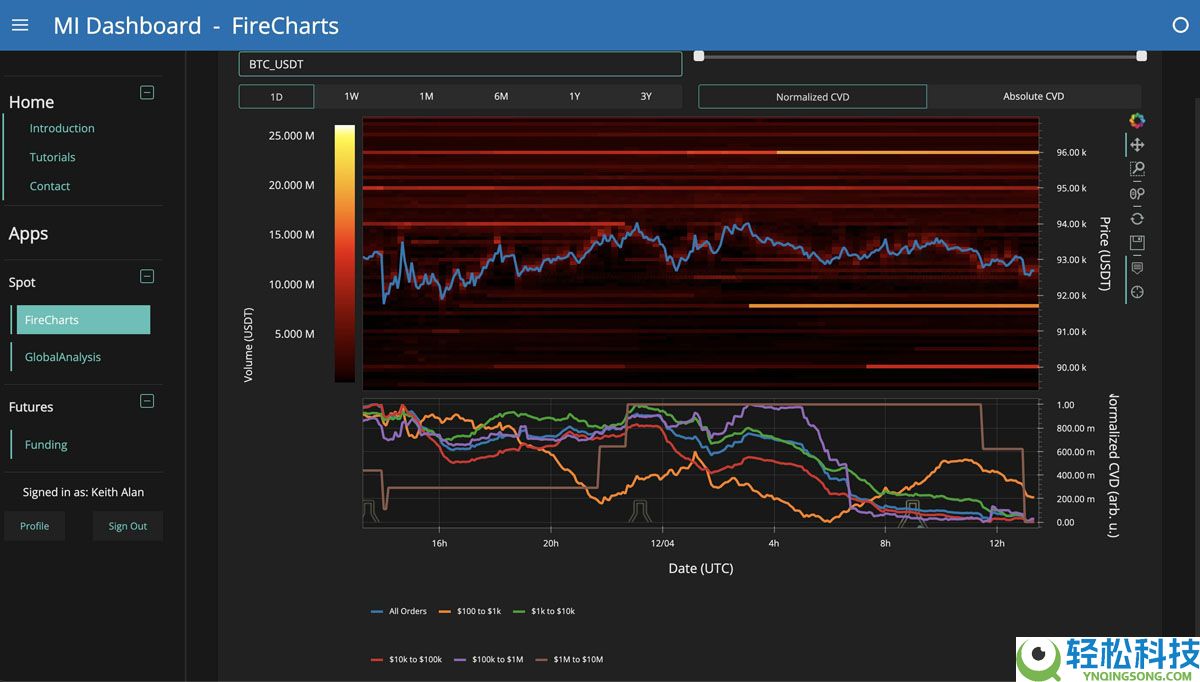The height and width of the screenshot is (682, 1200).
Task: Open the Sign Out button
Action: tap(127, 525)
